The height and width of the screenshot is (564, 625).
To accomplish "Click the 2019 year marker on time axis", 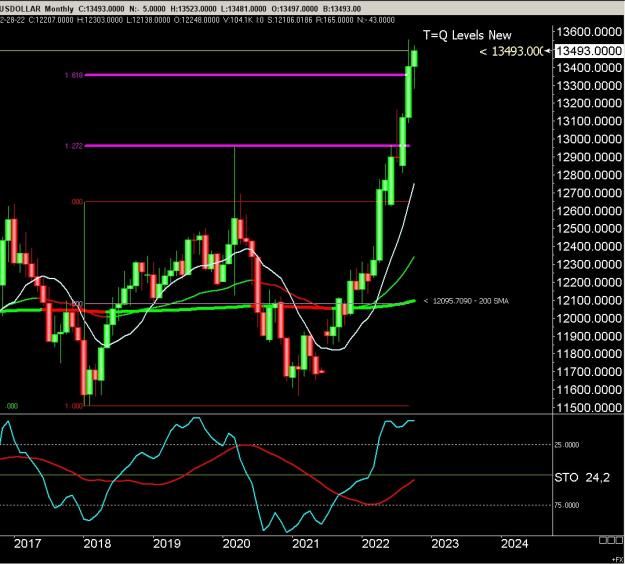I will point(167,544).
